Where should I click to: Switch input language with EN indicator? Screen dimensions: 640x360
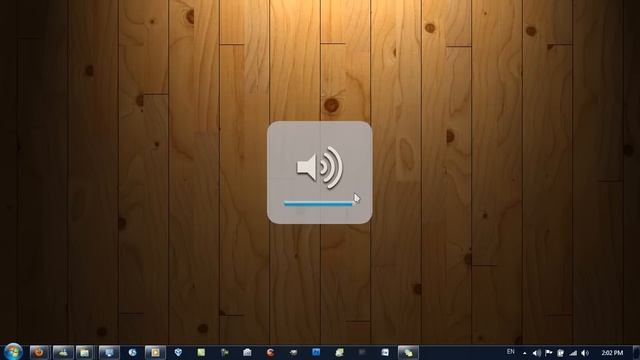[x=511, y=352]
